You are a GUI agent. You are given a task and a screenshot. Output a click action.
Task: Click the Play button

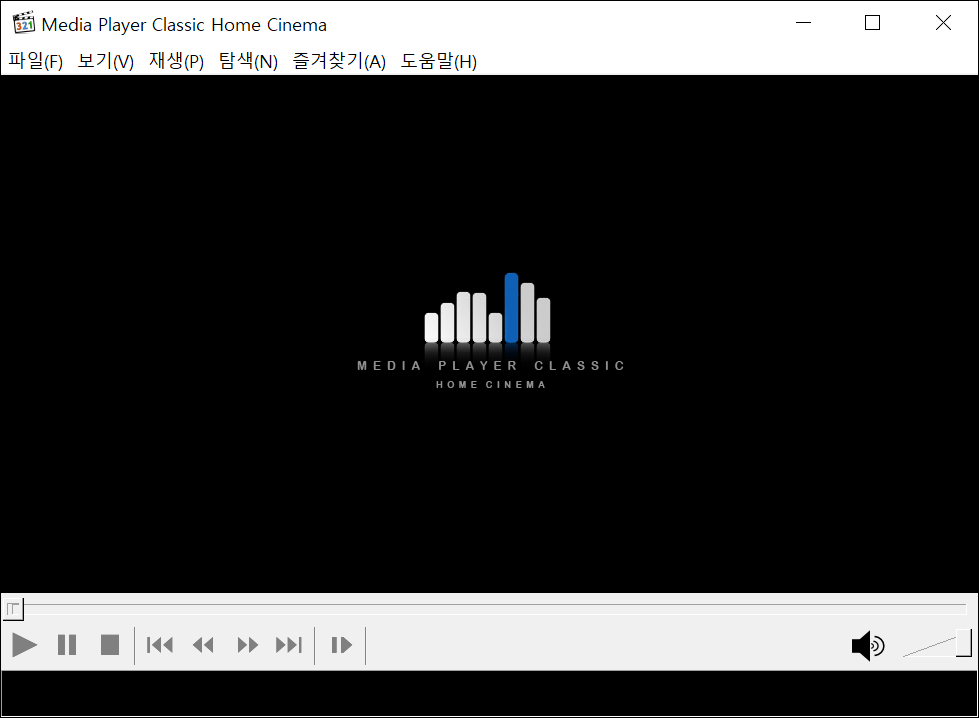click(x=24, y=645)
